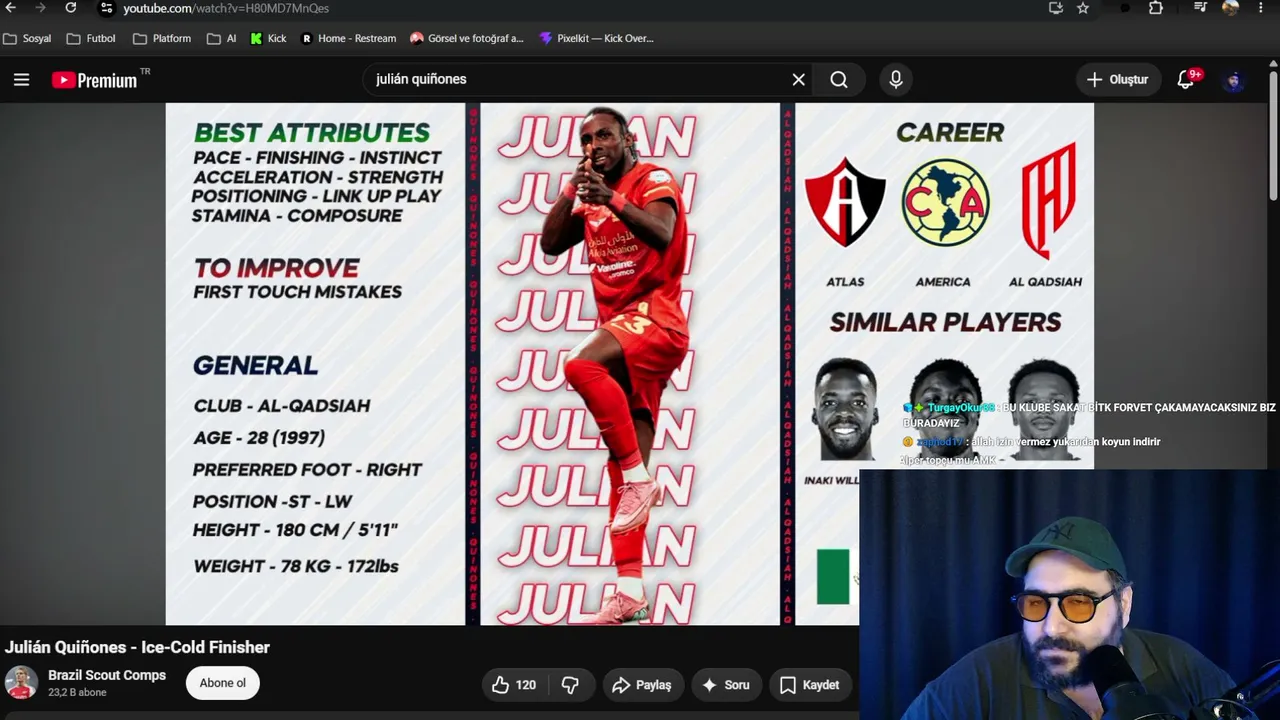Open the Futbol bookmarks folder
1280x720 pixels.
[x=91, y=38]
